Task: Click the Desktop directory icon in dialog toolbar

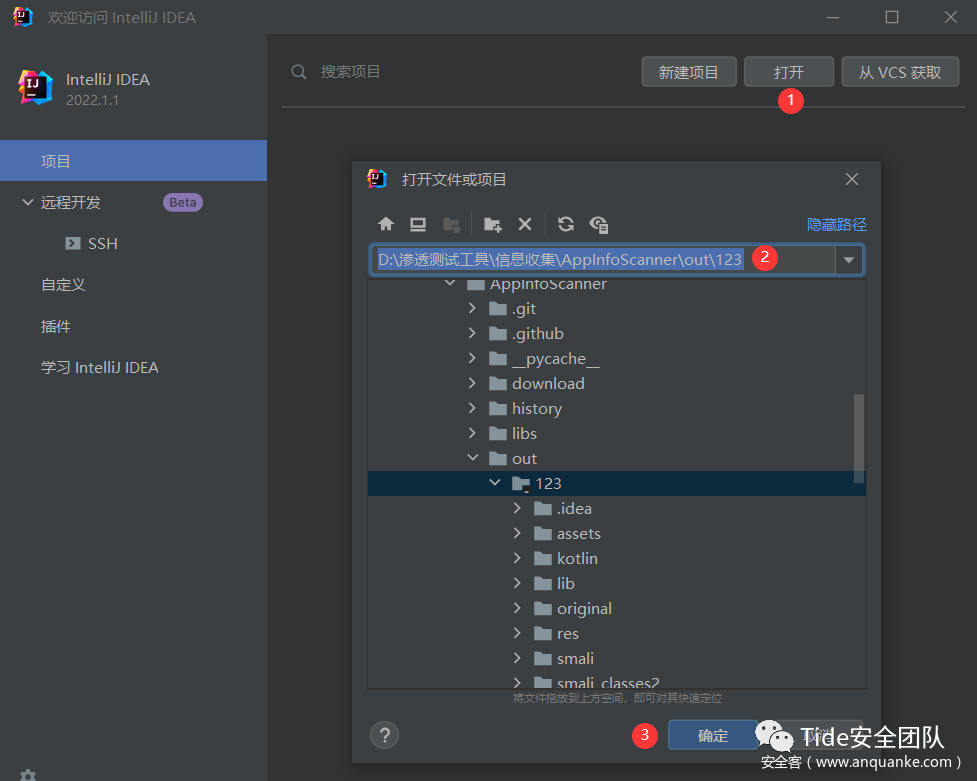Action: 418,224
